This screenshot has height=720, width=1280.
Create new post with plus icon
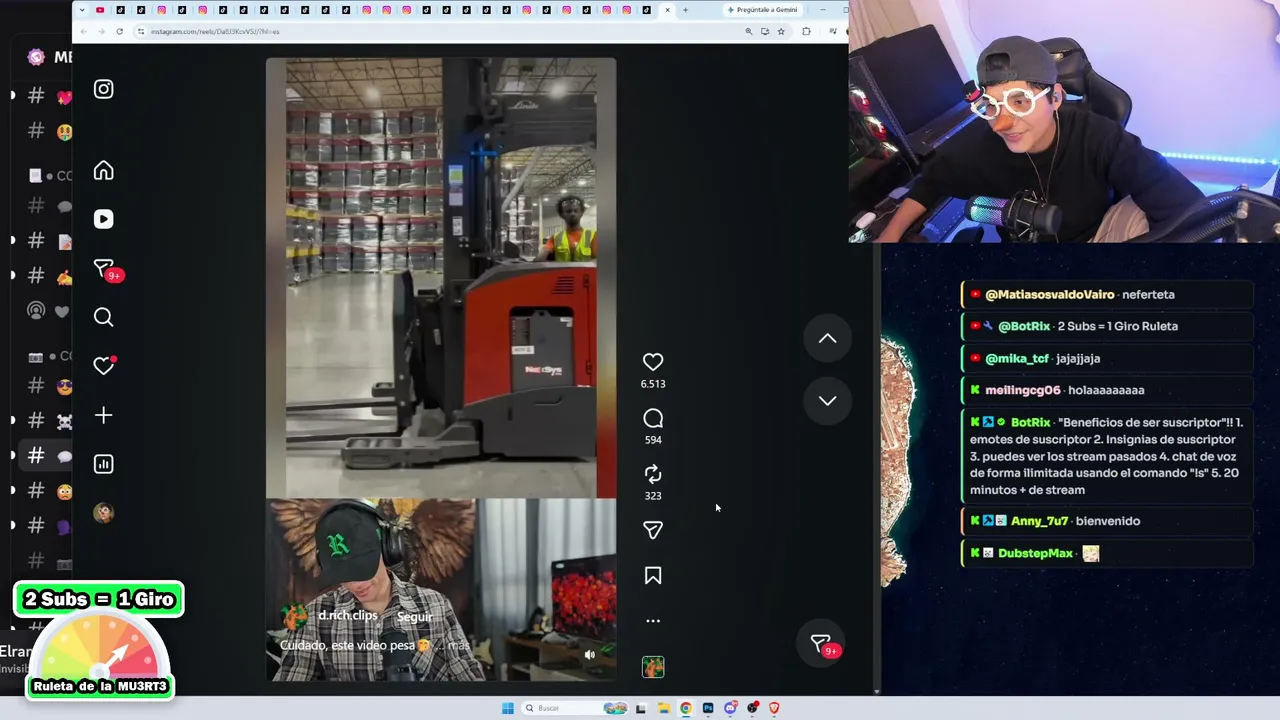pos(103,415)
